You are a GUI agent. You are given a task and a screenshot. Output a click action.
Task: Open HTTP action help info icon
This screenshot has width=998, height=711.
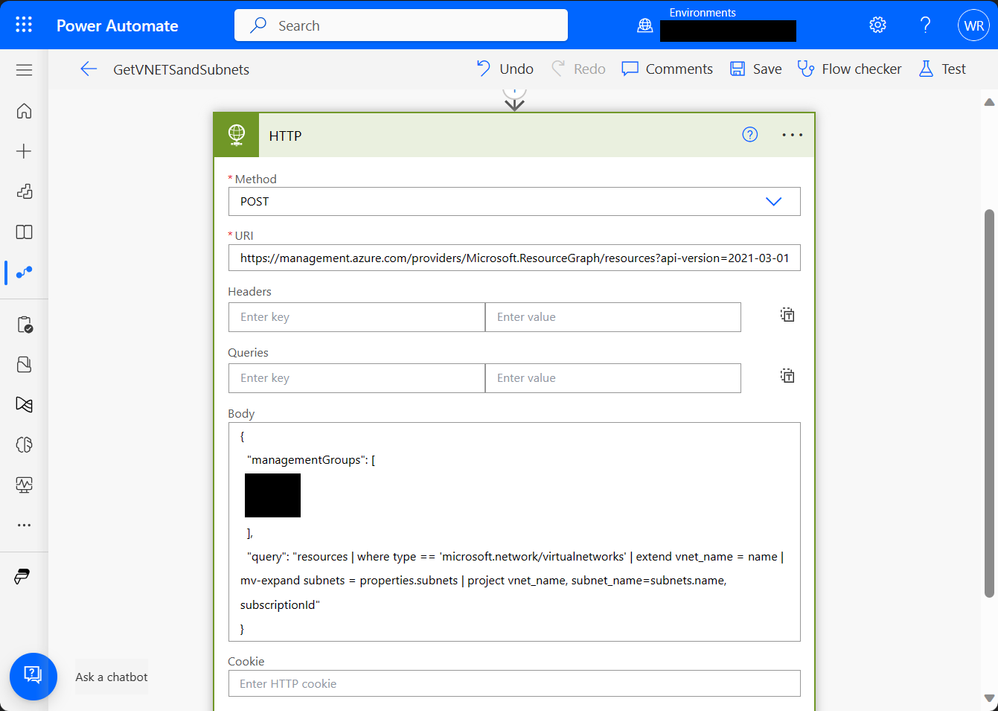click(750, 134)
